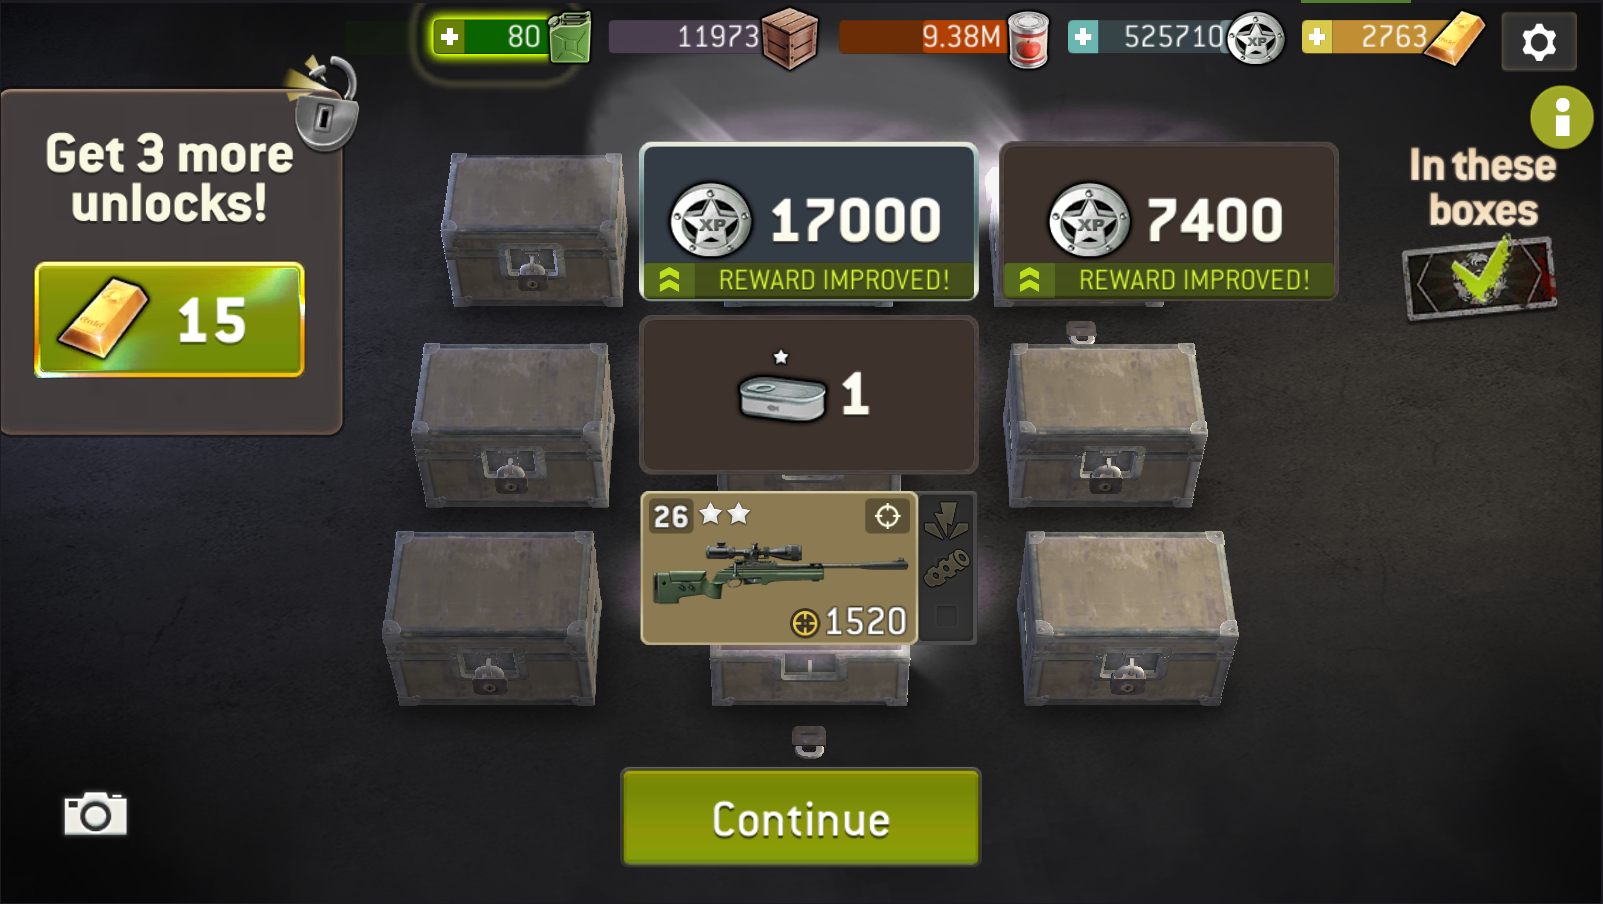Tap the green info icon
This screenshot has width=1603, height=904.
pyautogui.click(x=1561, y=117)
